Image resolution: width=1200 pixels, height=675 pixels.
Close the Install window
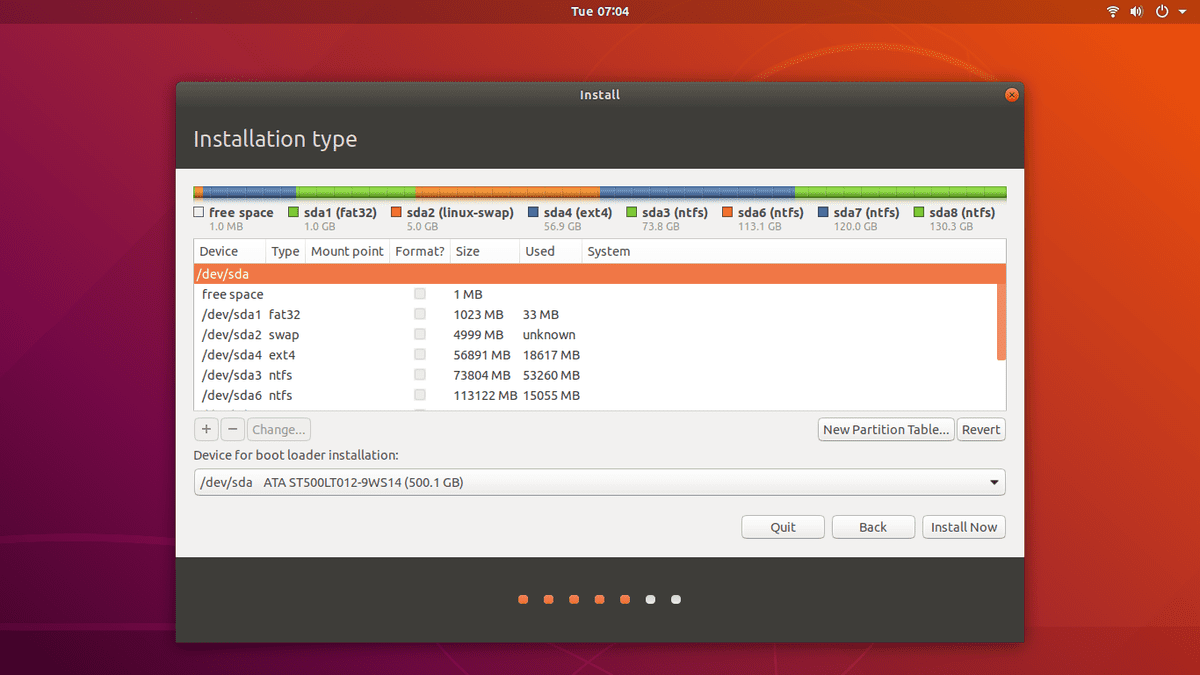click(x=1011, y=95)
